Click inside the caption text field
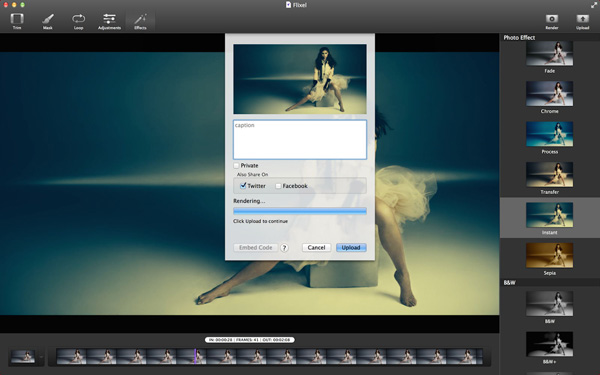The height and width of the screenshot is (375, 600). pyautogui.click(x=300, y=140)
